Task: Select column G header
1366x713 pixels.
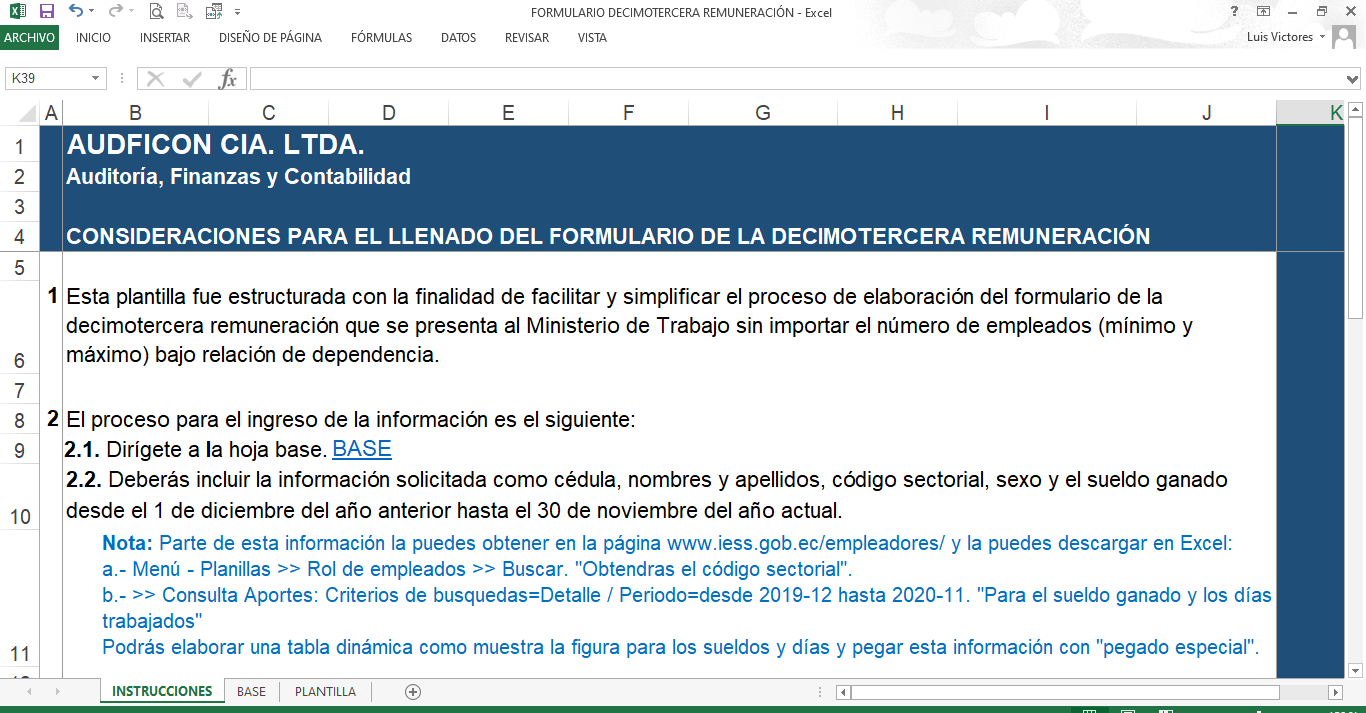Action: coord(763,113)
